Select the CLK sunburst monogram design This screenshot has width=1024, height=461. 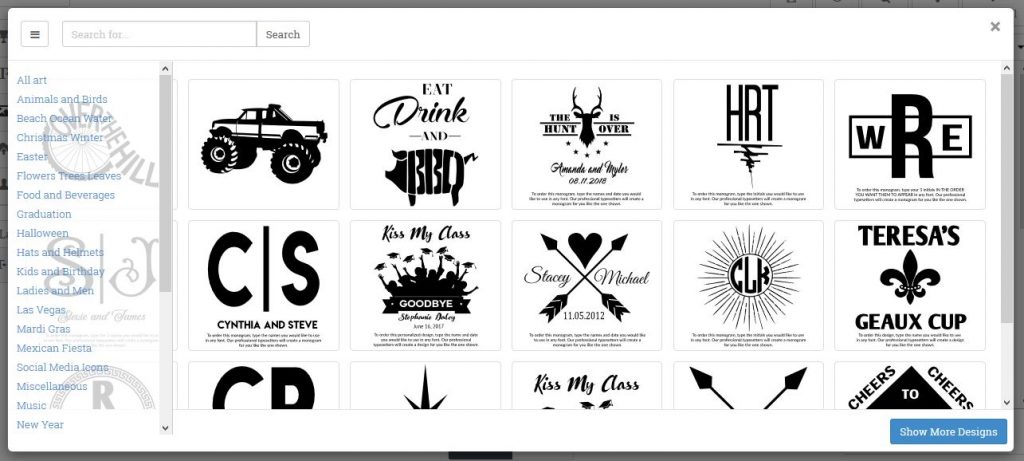[x=748, y=285]
